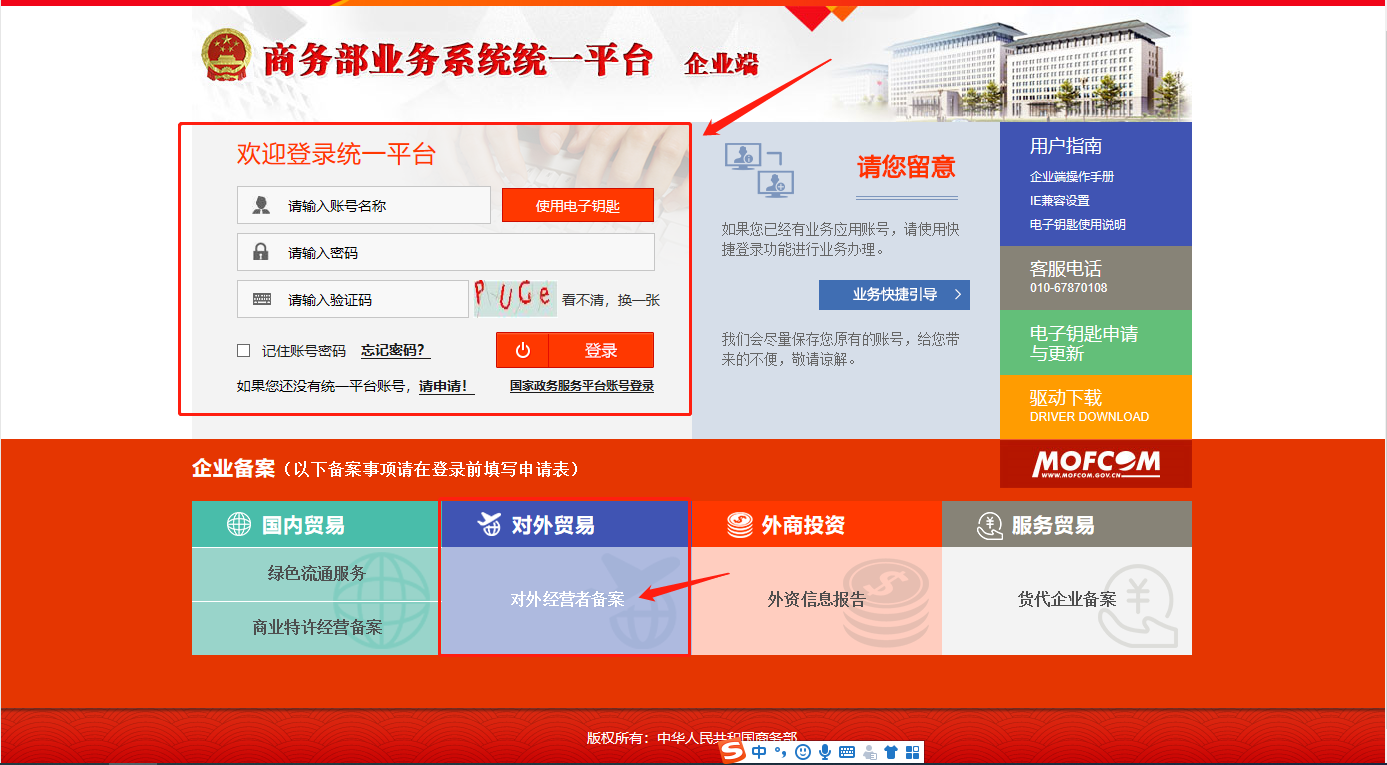Click the national emblem at page top
Viewport: 1387px width, 765px height.
tap(225, 56)
